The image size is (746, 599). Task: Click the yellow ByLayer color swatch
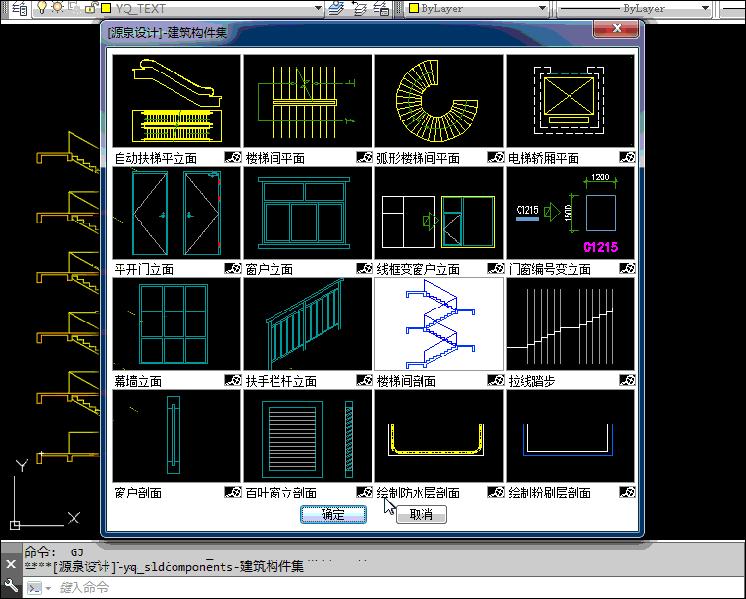(x=414, y=8)
